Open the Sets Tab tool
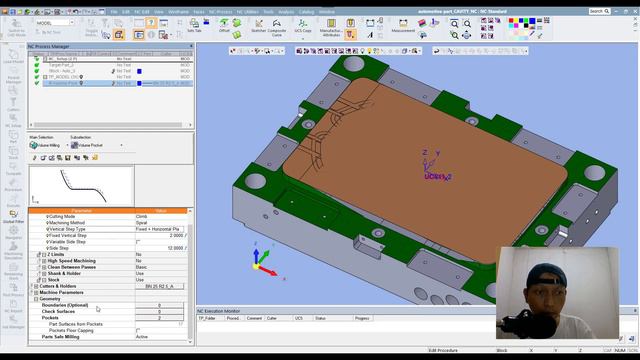 [194, 25]
